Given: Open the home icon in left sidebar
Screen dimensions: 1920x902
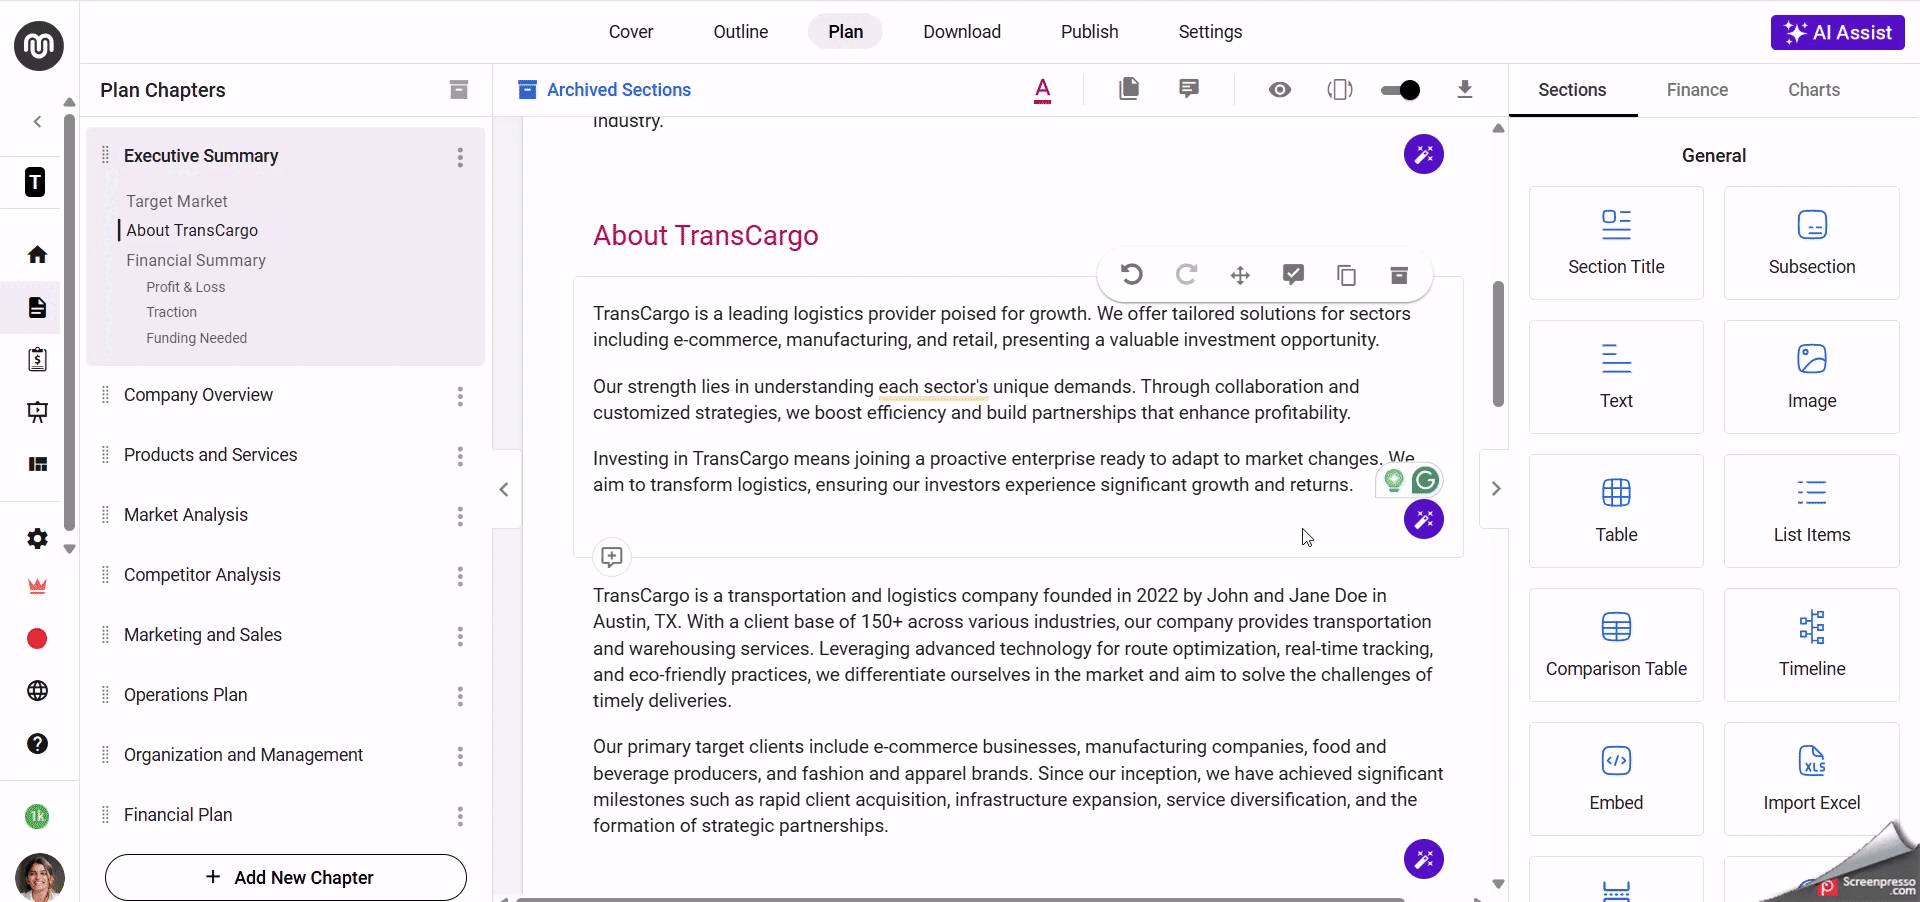Looking at the screenshot, I should point(37,255).
